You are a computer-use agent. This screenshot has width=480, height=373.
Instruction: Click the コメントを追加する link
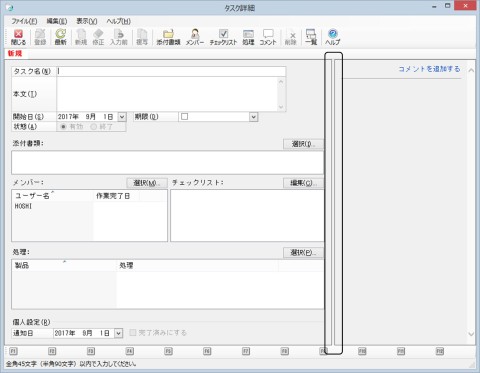[x=429, y=69]
